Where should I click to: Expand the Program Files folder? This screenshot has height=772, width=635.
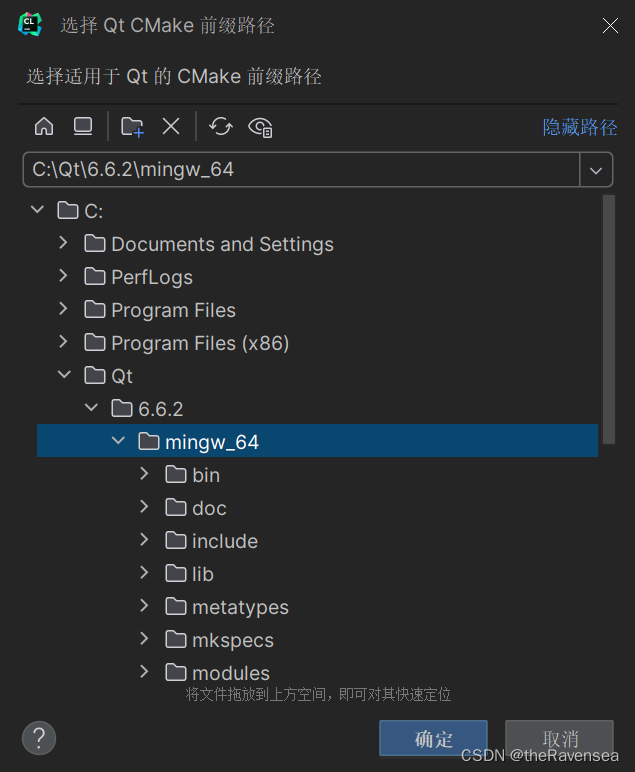coord(63,309)
